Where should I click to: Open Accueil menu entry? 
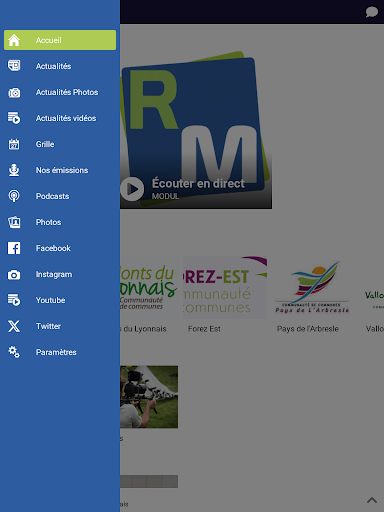tap(60, 40)
